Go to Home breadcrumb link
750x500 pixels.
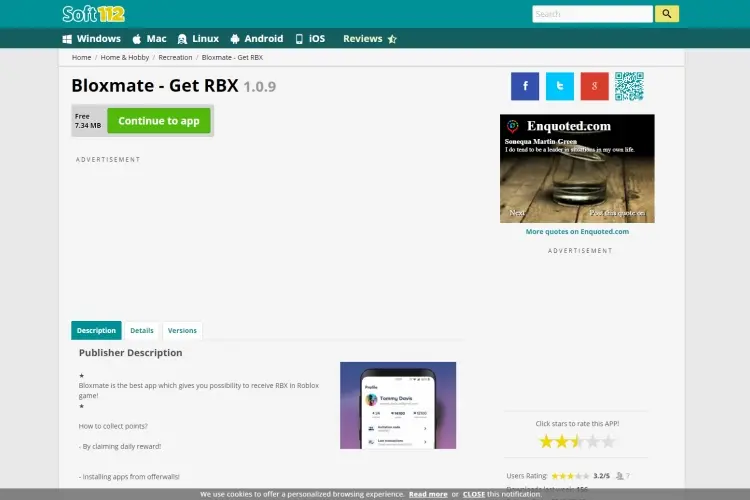[x=81, y=57]
